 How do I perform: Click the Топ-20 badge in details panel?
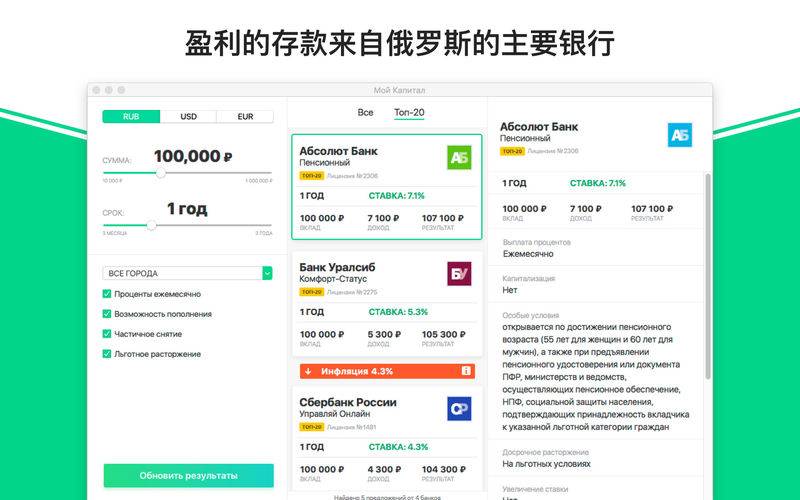(512, 151)
